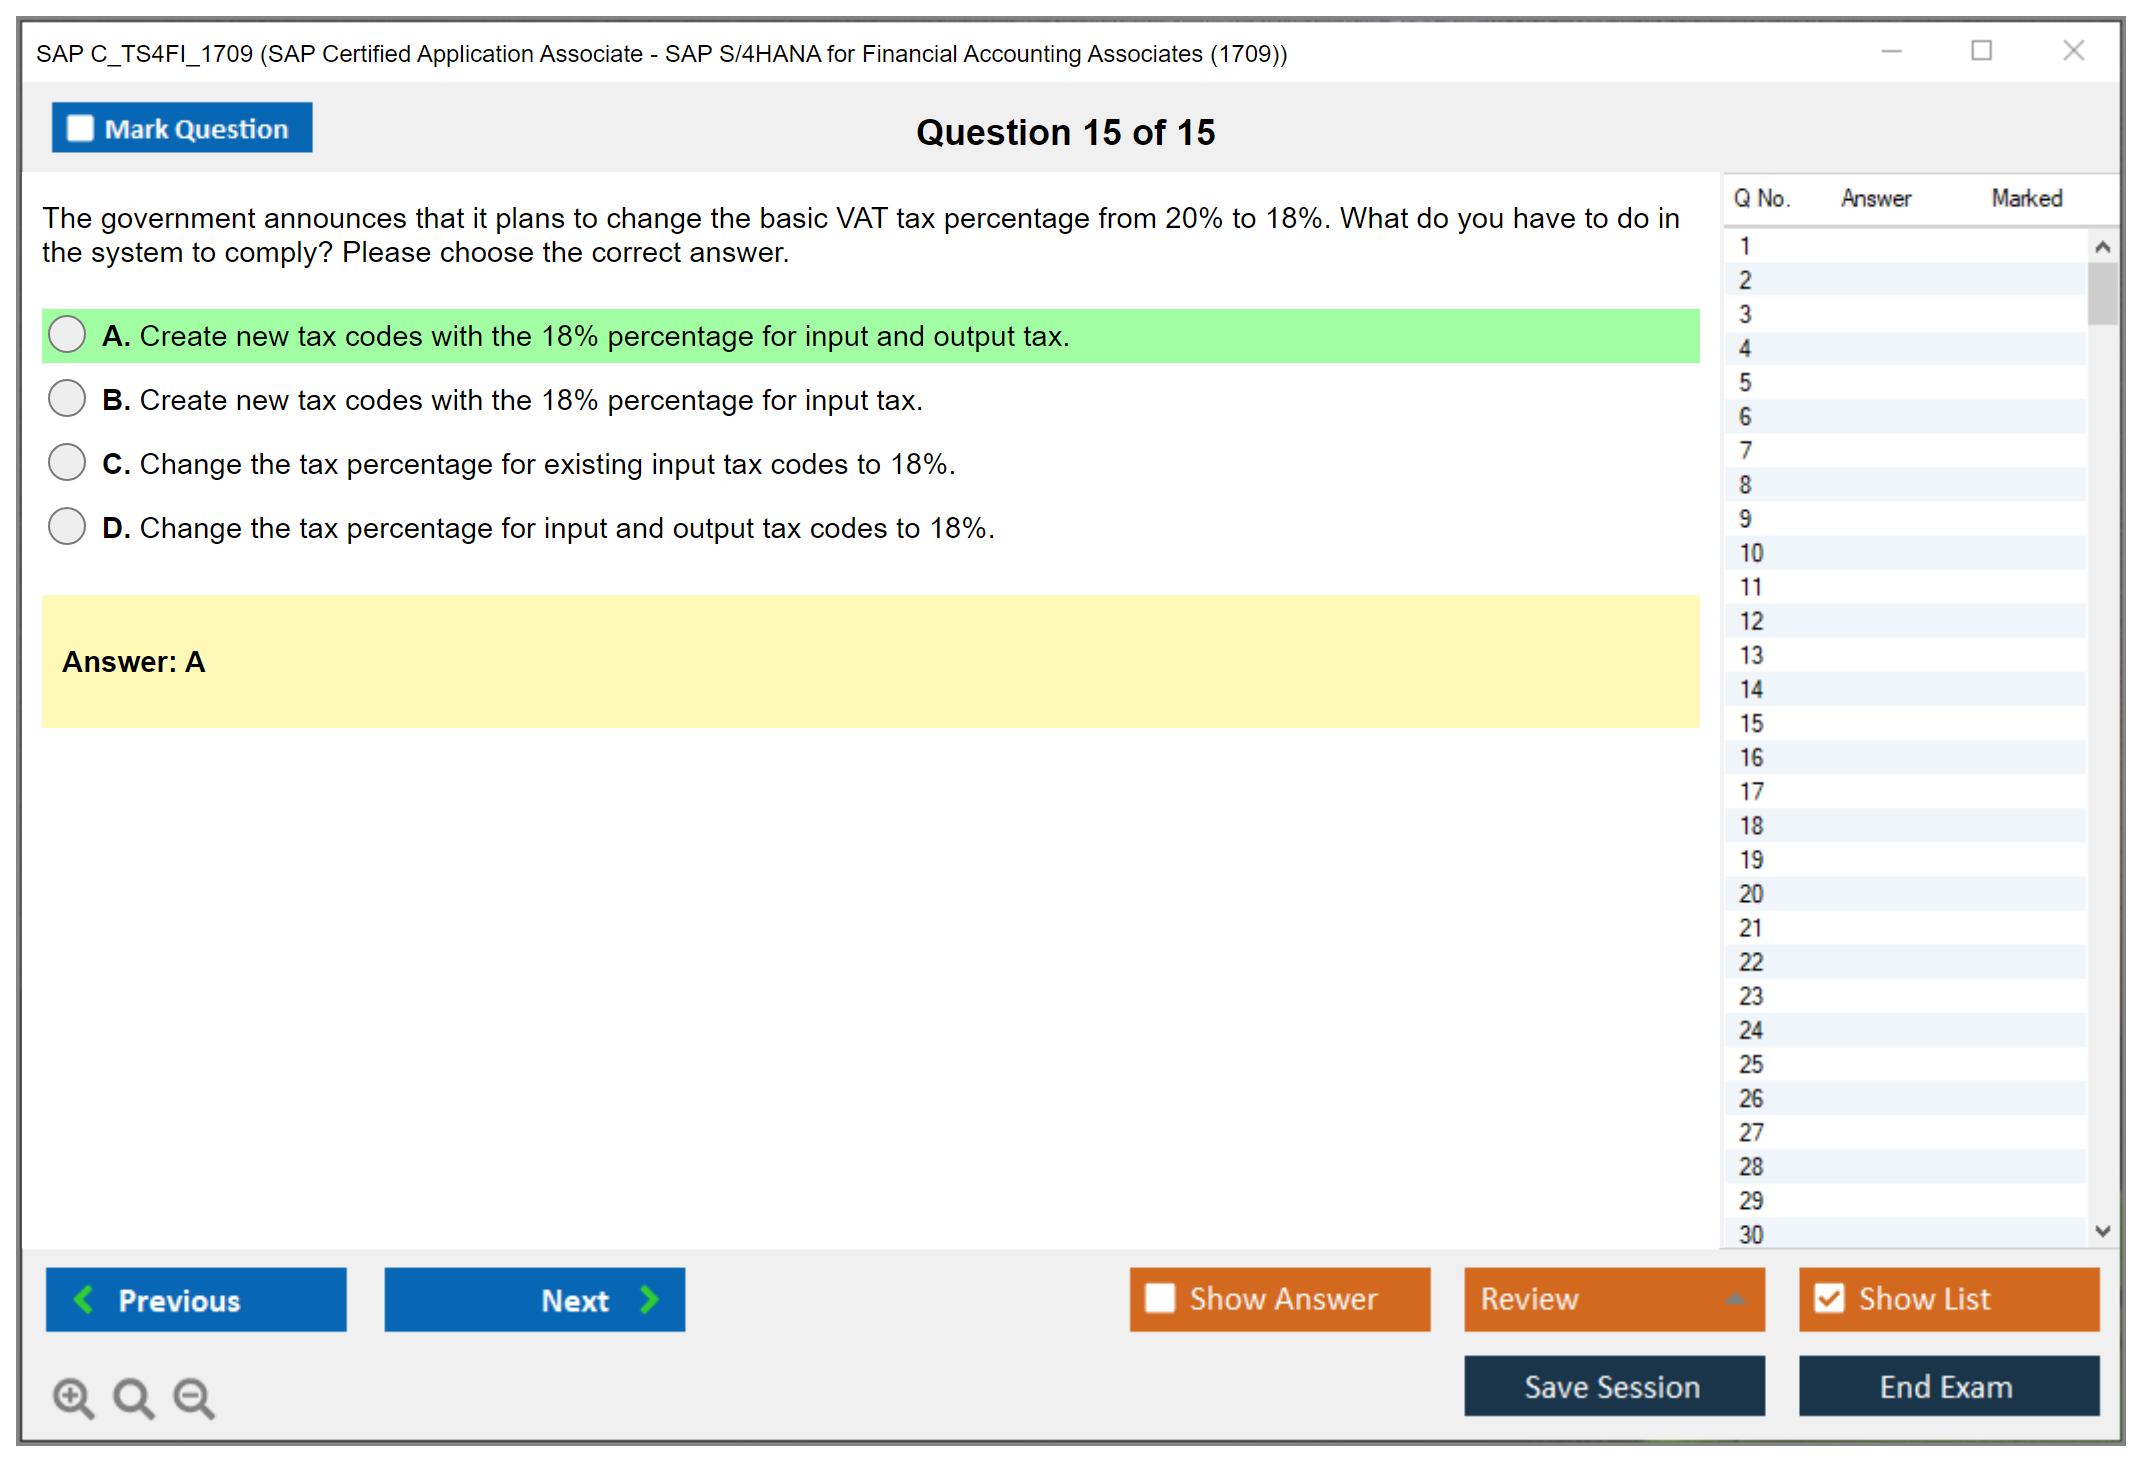
Task: Choose radio button for option D
Action: point(67,527)
